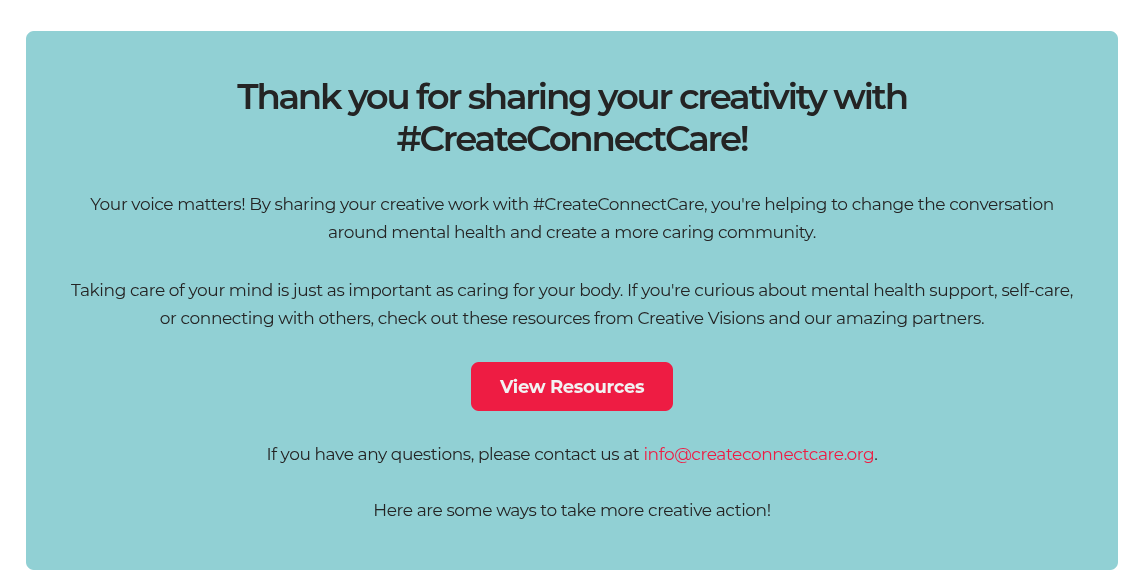The image size is (1144, 585).
Task: Click the View Resources button
Action: [x=572, y=387]
